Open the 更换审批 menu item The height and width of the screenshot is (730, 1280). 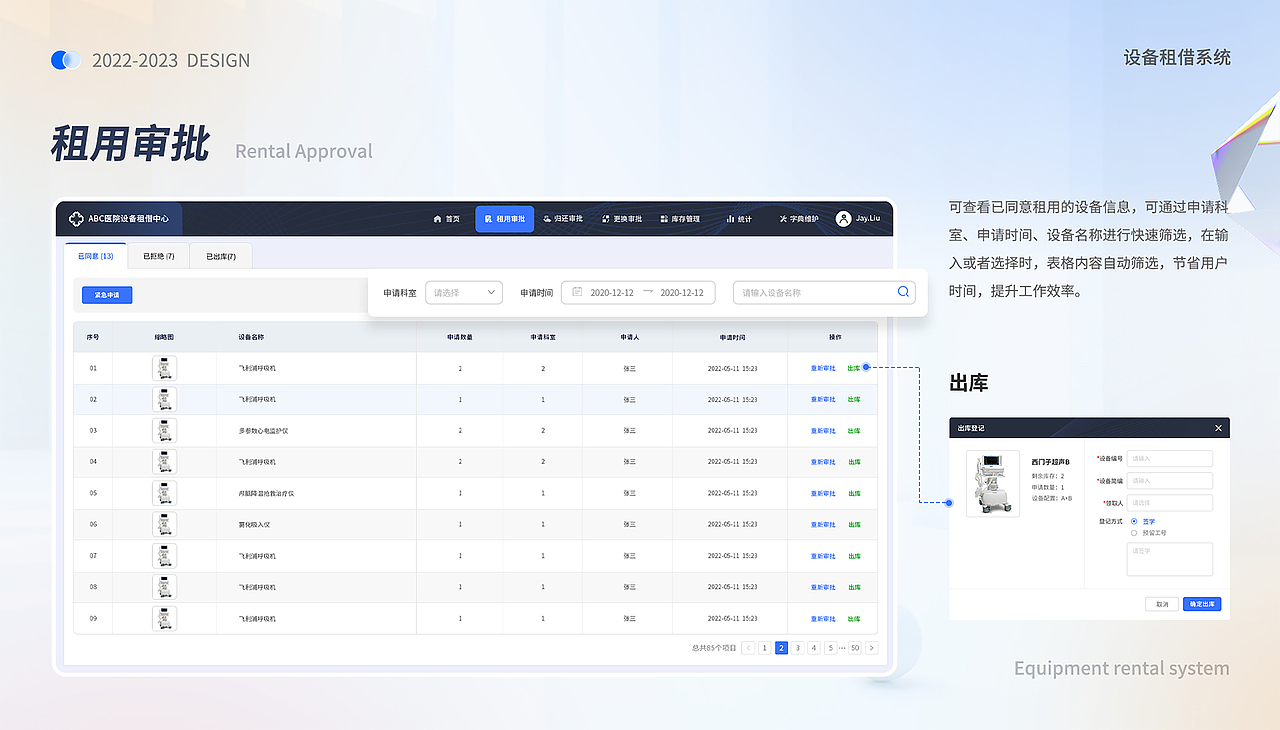pos(622,219)
